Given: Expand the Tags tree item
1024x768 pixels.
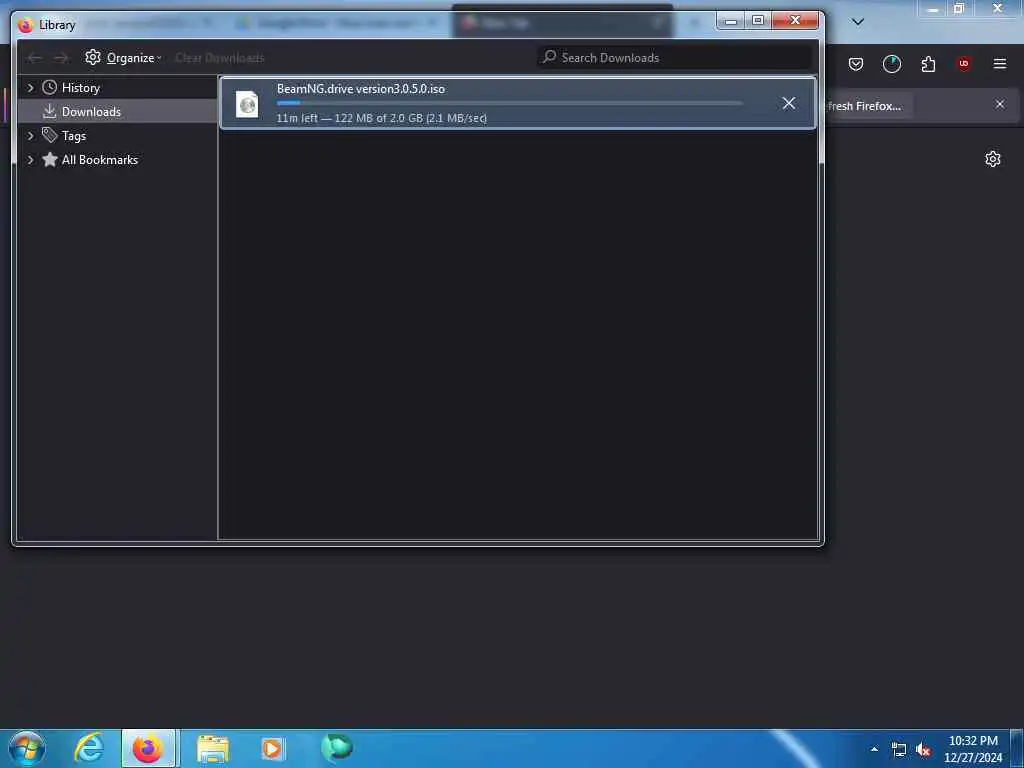Looking at the screenshot, I should pyautogui.click(x=30, y=136).
